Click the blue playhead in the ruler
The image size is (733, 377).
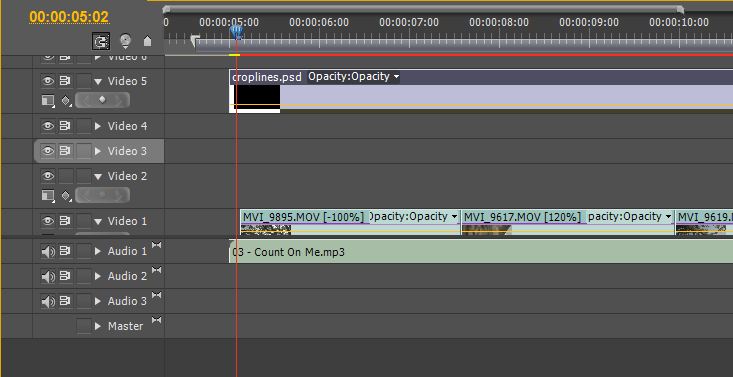[x=237, y=32]
